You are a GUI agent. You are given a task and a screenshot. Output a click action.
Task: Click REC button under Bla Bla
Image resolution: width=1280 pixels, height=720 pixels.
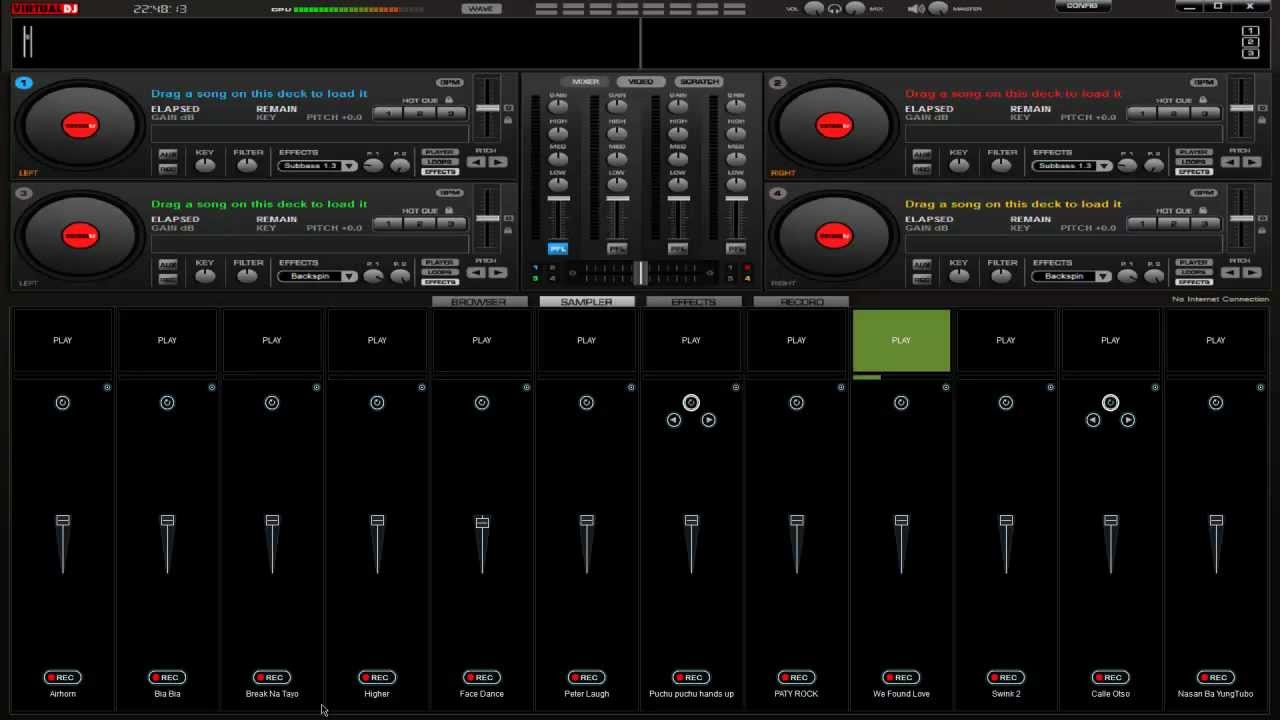click(167, 677)
